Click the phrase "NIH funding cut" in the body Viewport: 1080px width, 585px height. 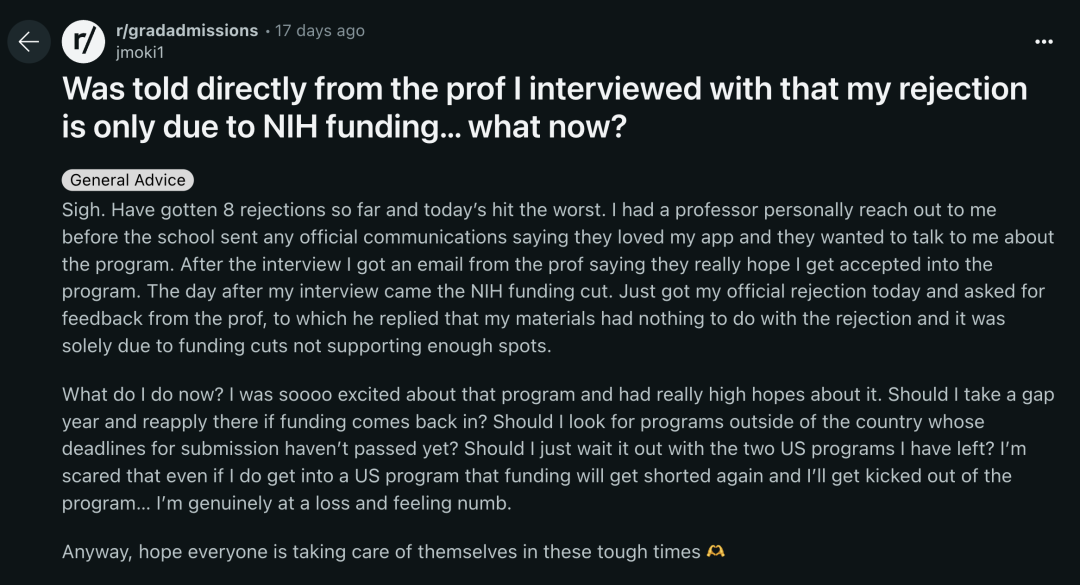pyautogui.click(x=540, y=291)
